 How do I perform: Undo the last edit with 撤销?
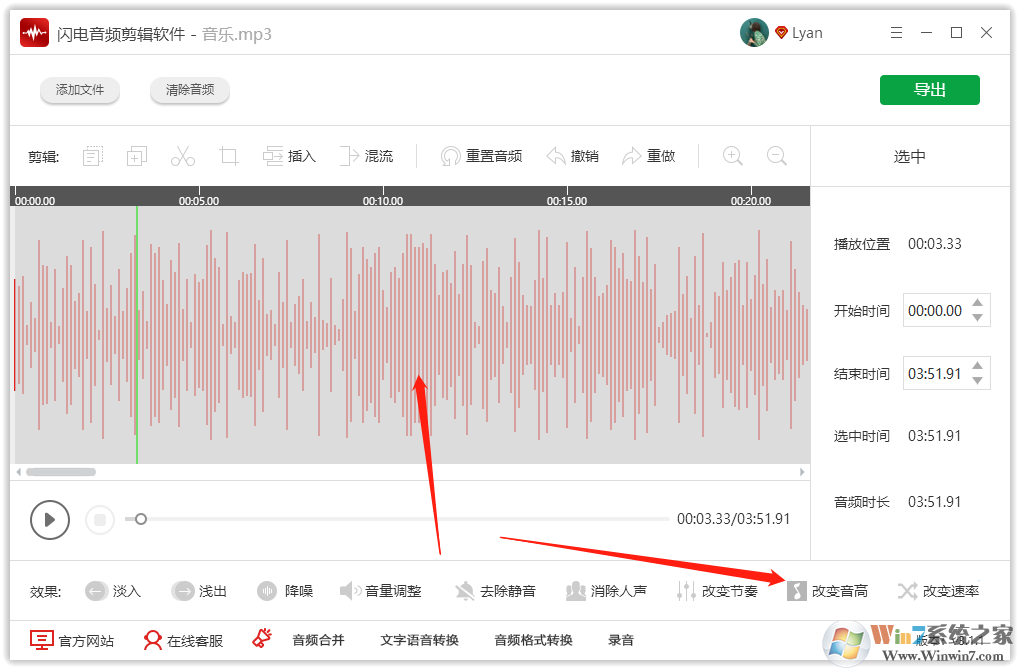pos(573,155)
